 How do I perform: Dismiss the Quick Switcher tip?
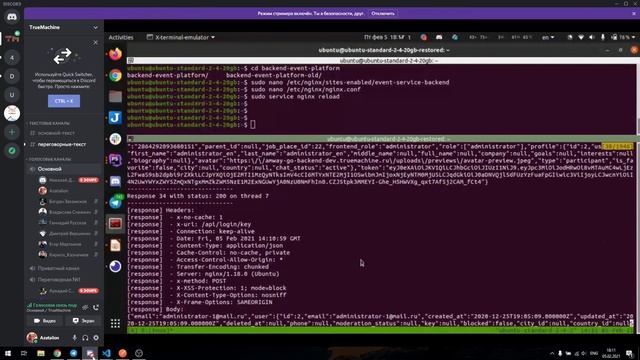[96, 42]
